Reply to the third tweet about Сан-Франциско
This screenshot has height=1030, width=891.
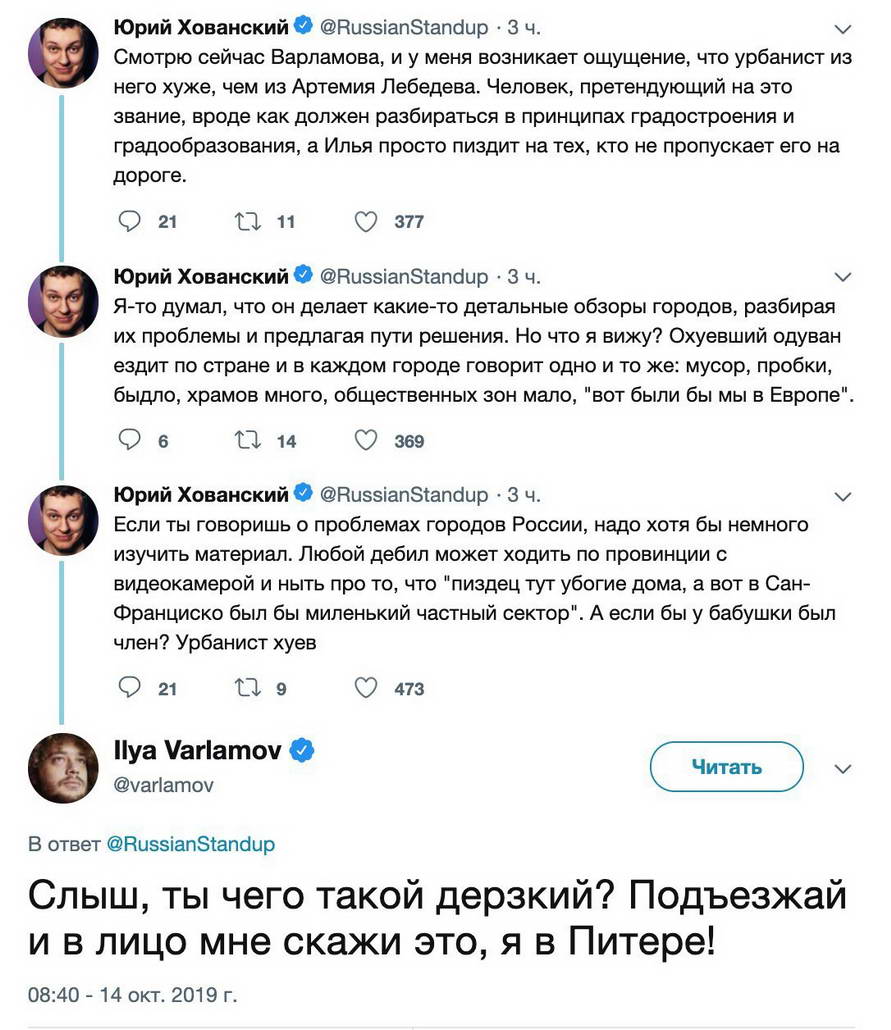pos(129,687)
